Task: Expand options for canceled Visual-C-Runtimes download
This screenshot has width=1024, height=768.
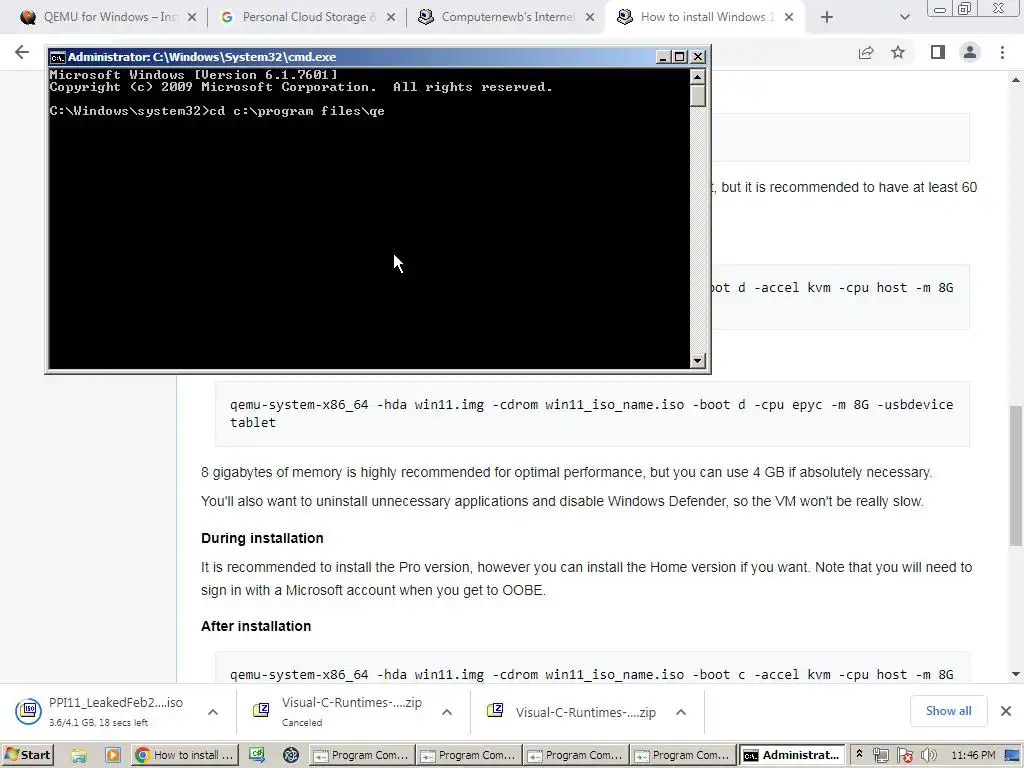Action: coord(447,712)
